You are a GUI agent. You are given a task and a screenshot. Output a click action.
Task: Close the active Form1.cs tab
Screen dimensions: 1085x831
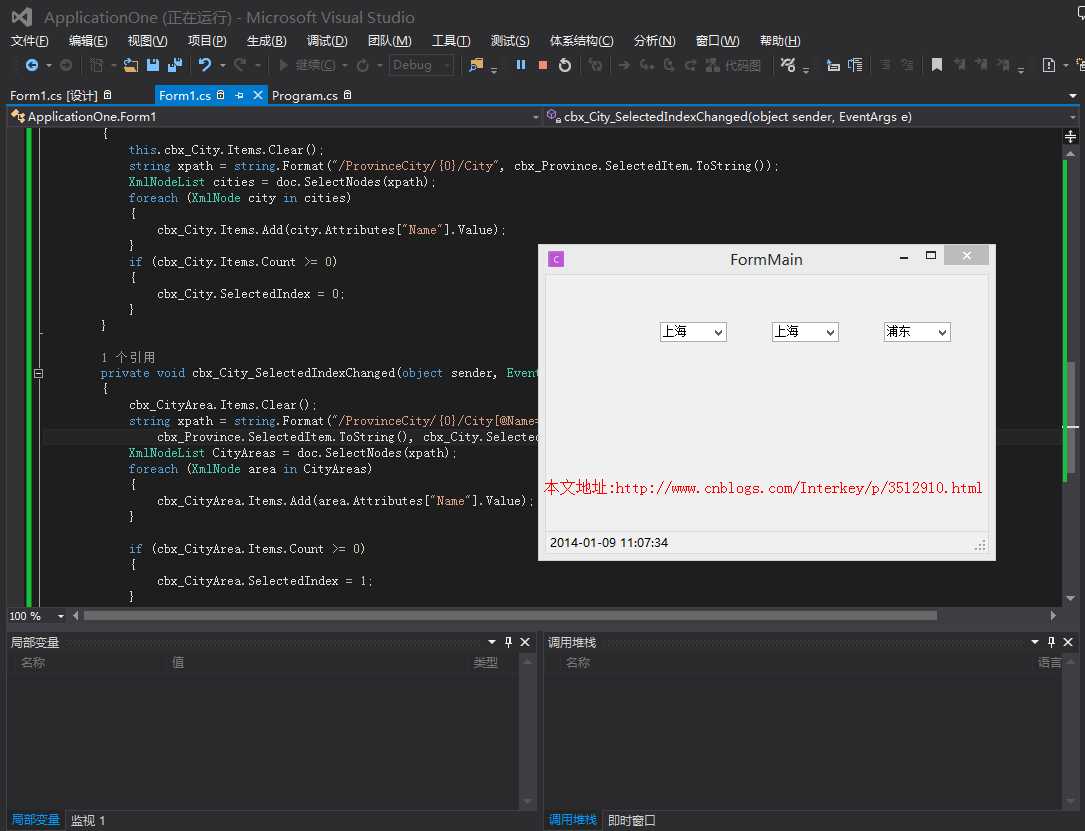[x=258, y=95]
